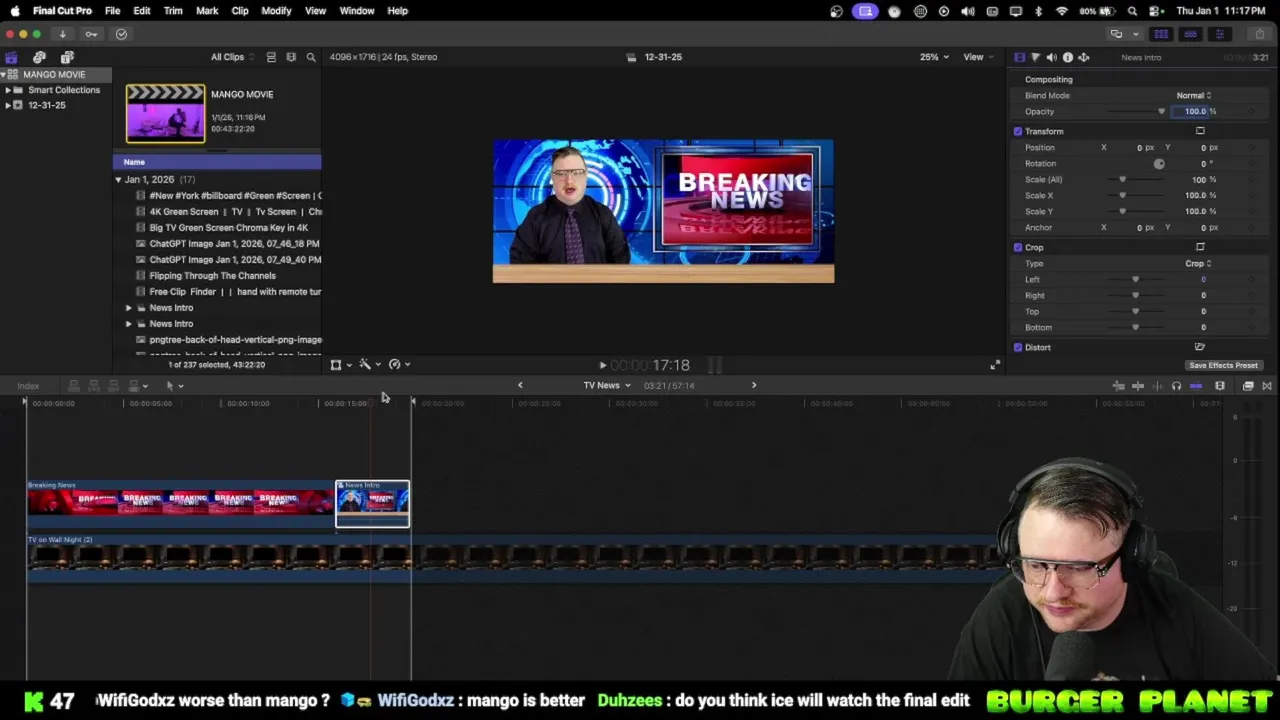Open the viewer 25% zoom dropdown

934,57
